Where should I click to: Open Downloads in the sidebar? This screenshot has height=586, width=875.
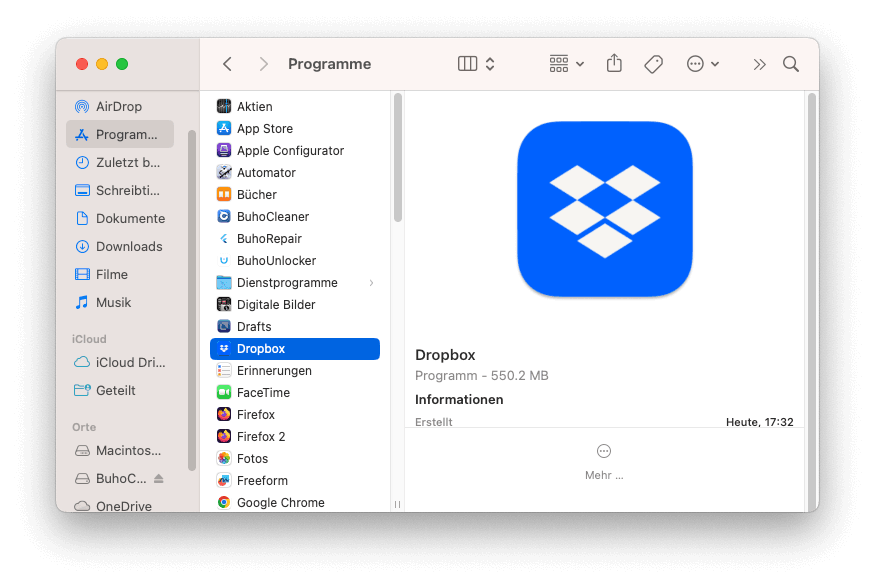click(x=120, y=246)
